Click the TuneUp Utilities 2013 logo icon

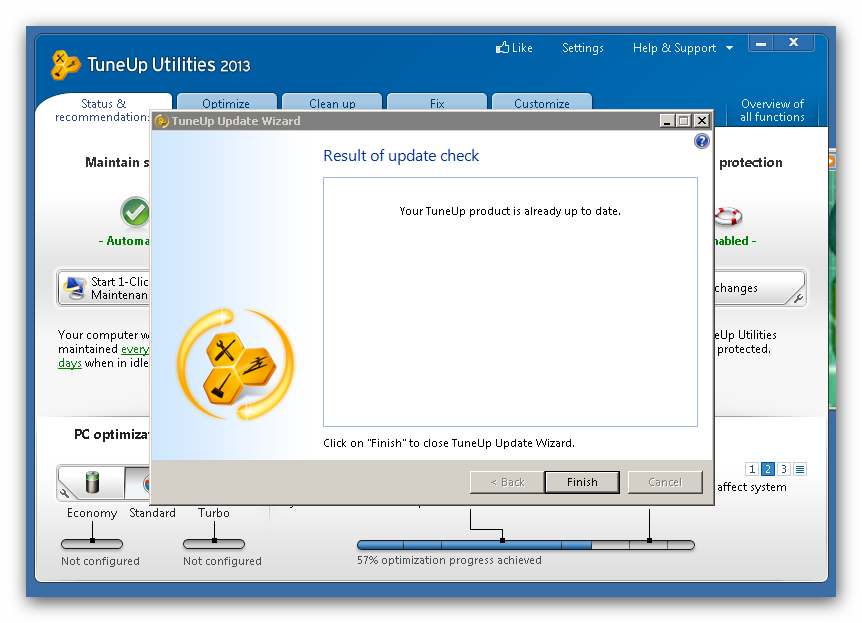point(65,65)
